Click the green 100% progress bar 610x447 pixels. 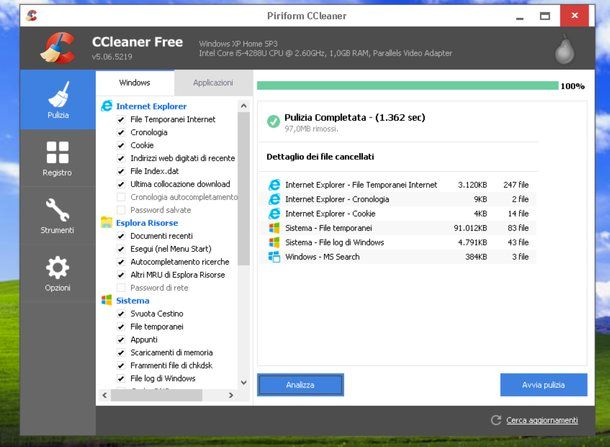tap(408, 86)
